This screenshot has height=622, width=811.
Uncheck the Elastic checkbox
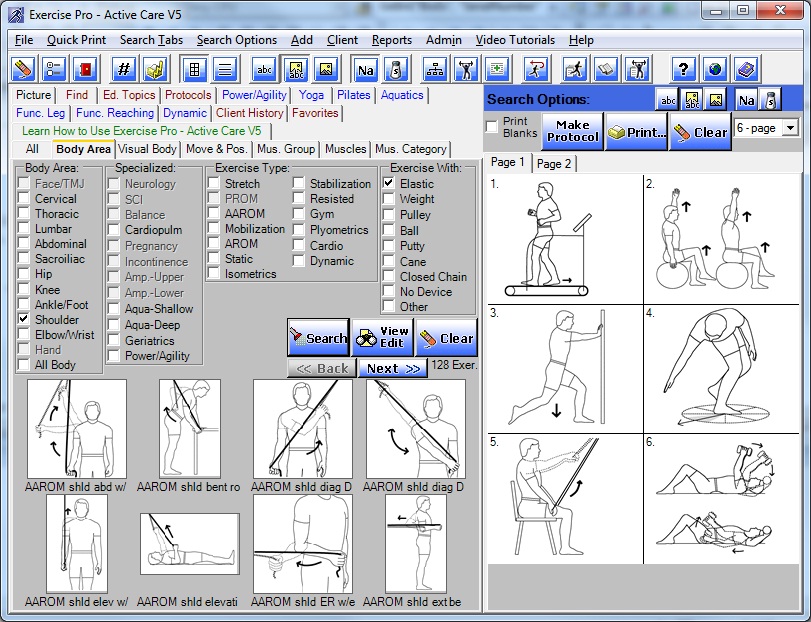pos(389,183)
